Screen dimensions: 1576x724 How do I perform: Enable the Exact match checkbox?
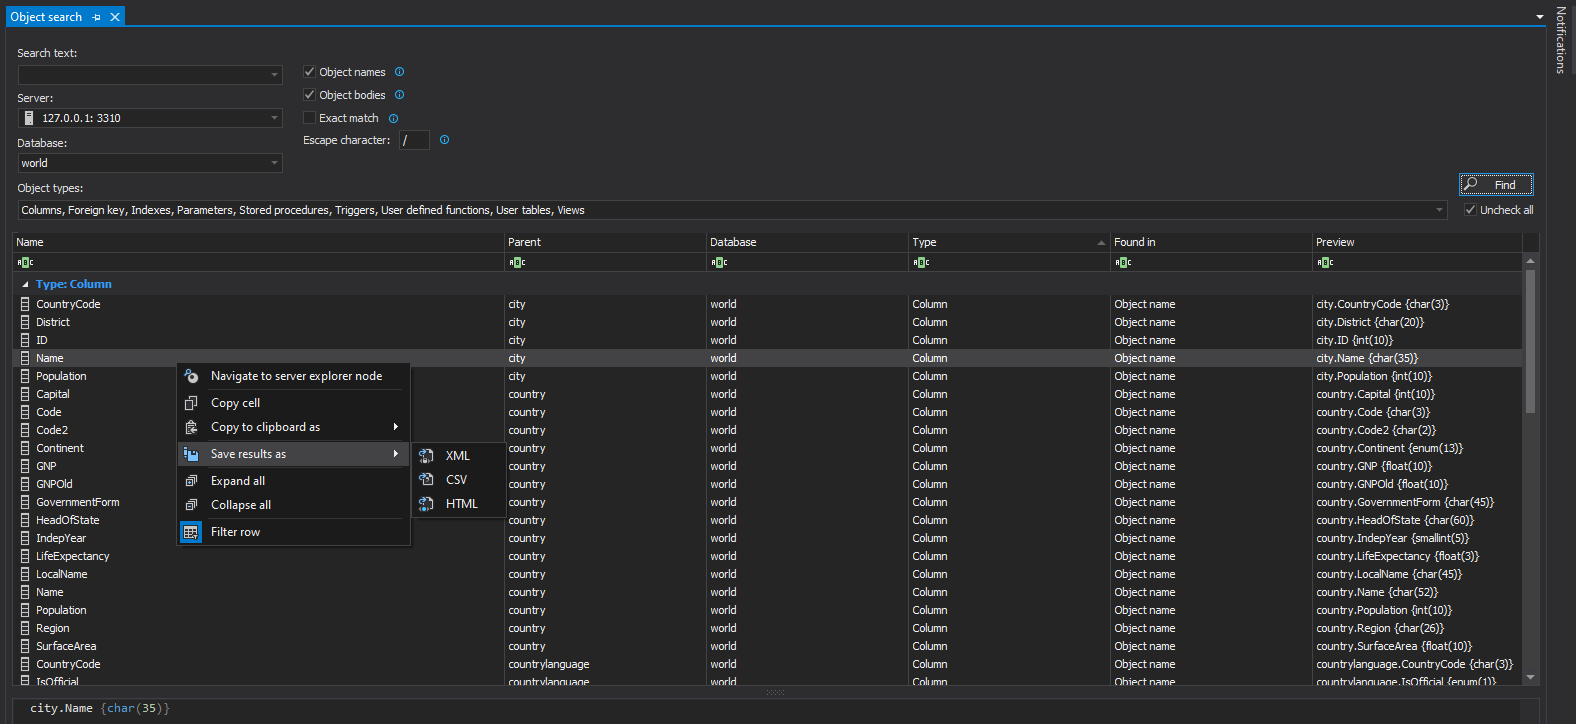click(310, 118)
